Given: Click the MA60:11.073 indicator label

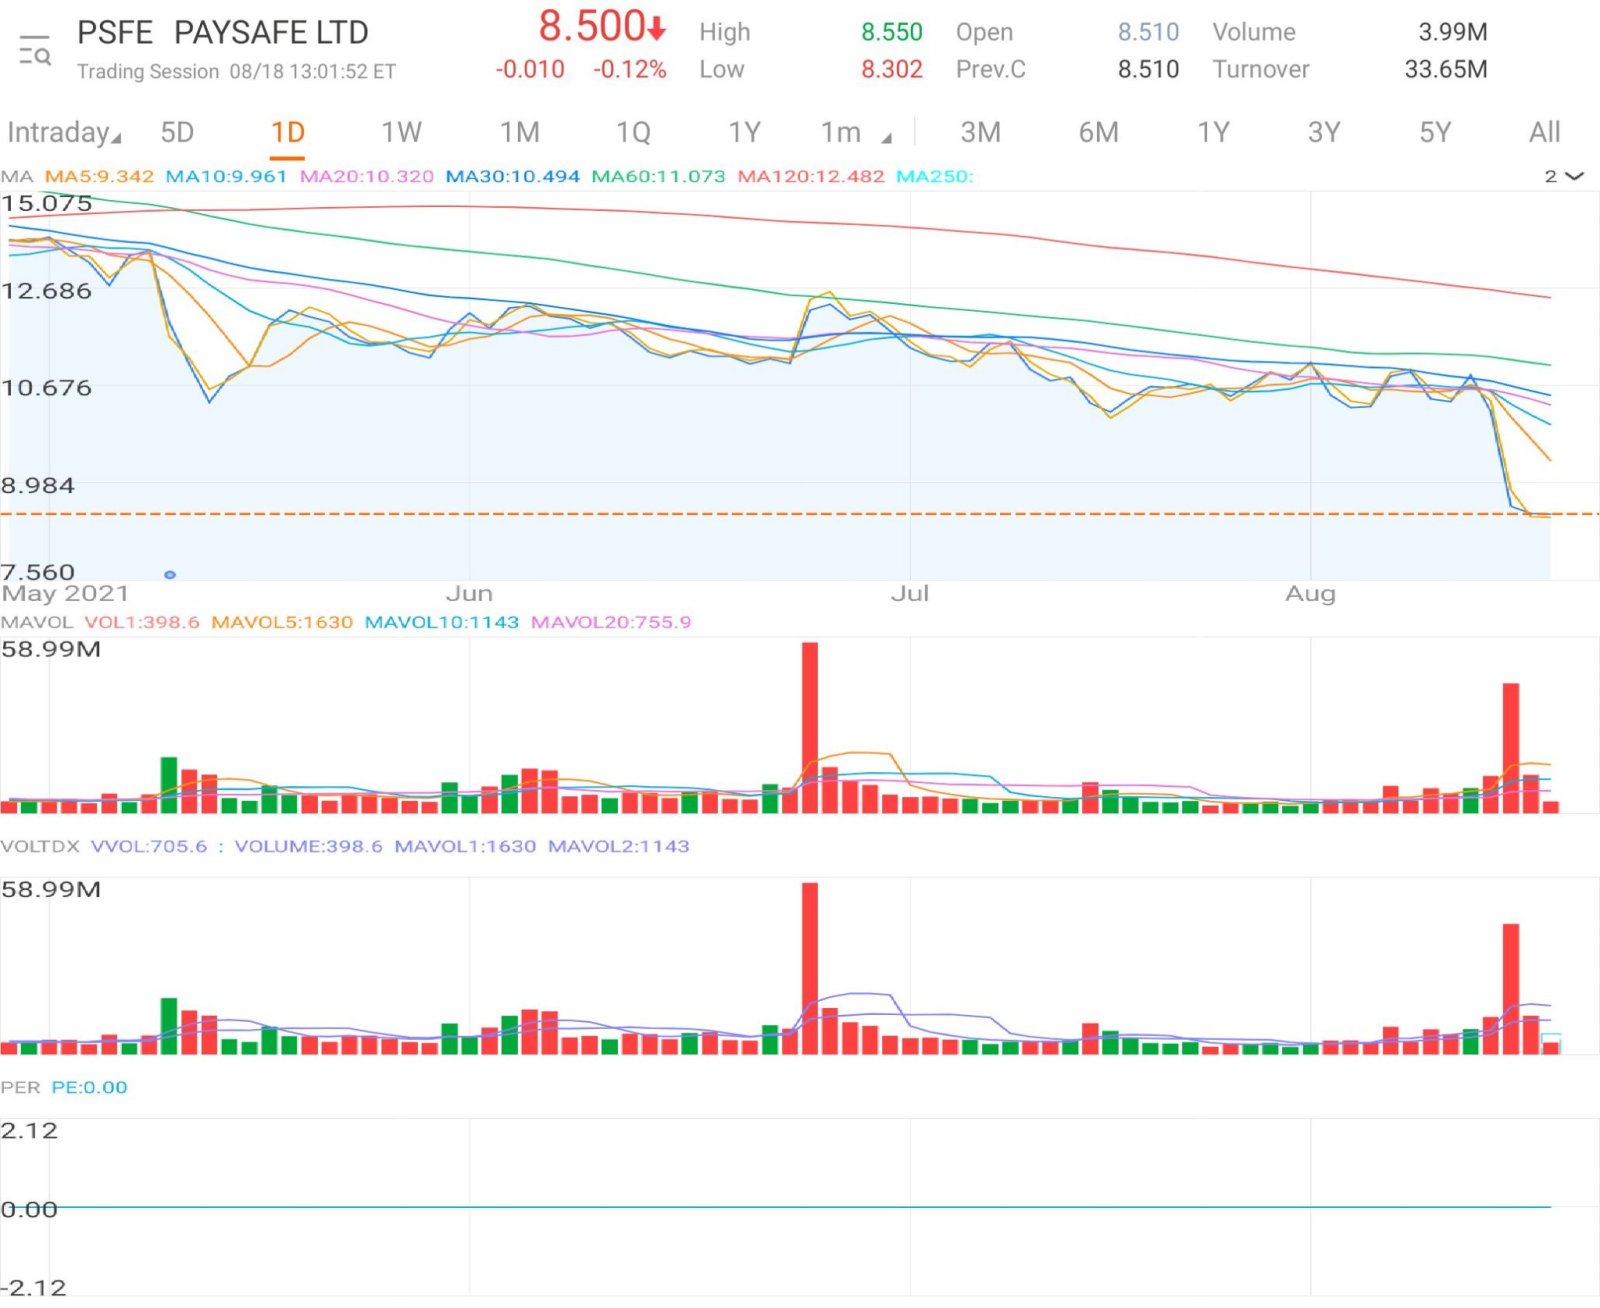Looking at the screenshot, I should pos(658,177).
